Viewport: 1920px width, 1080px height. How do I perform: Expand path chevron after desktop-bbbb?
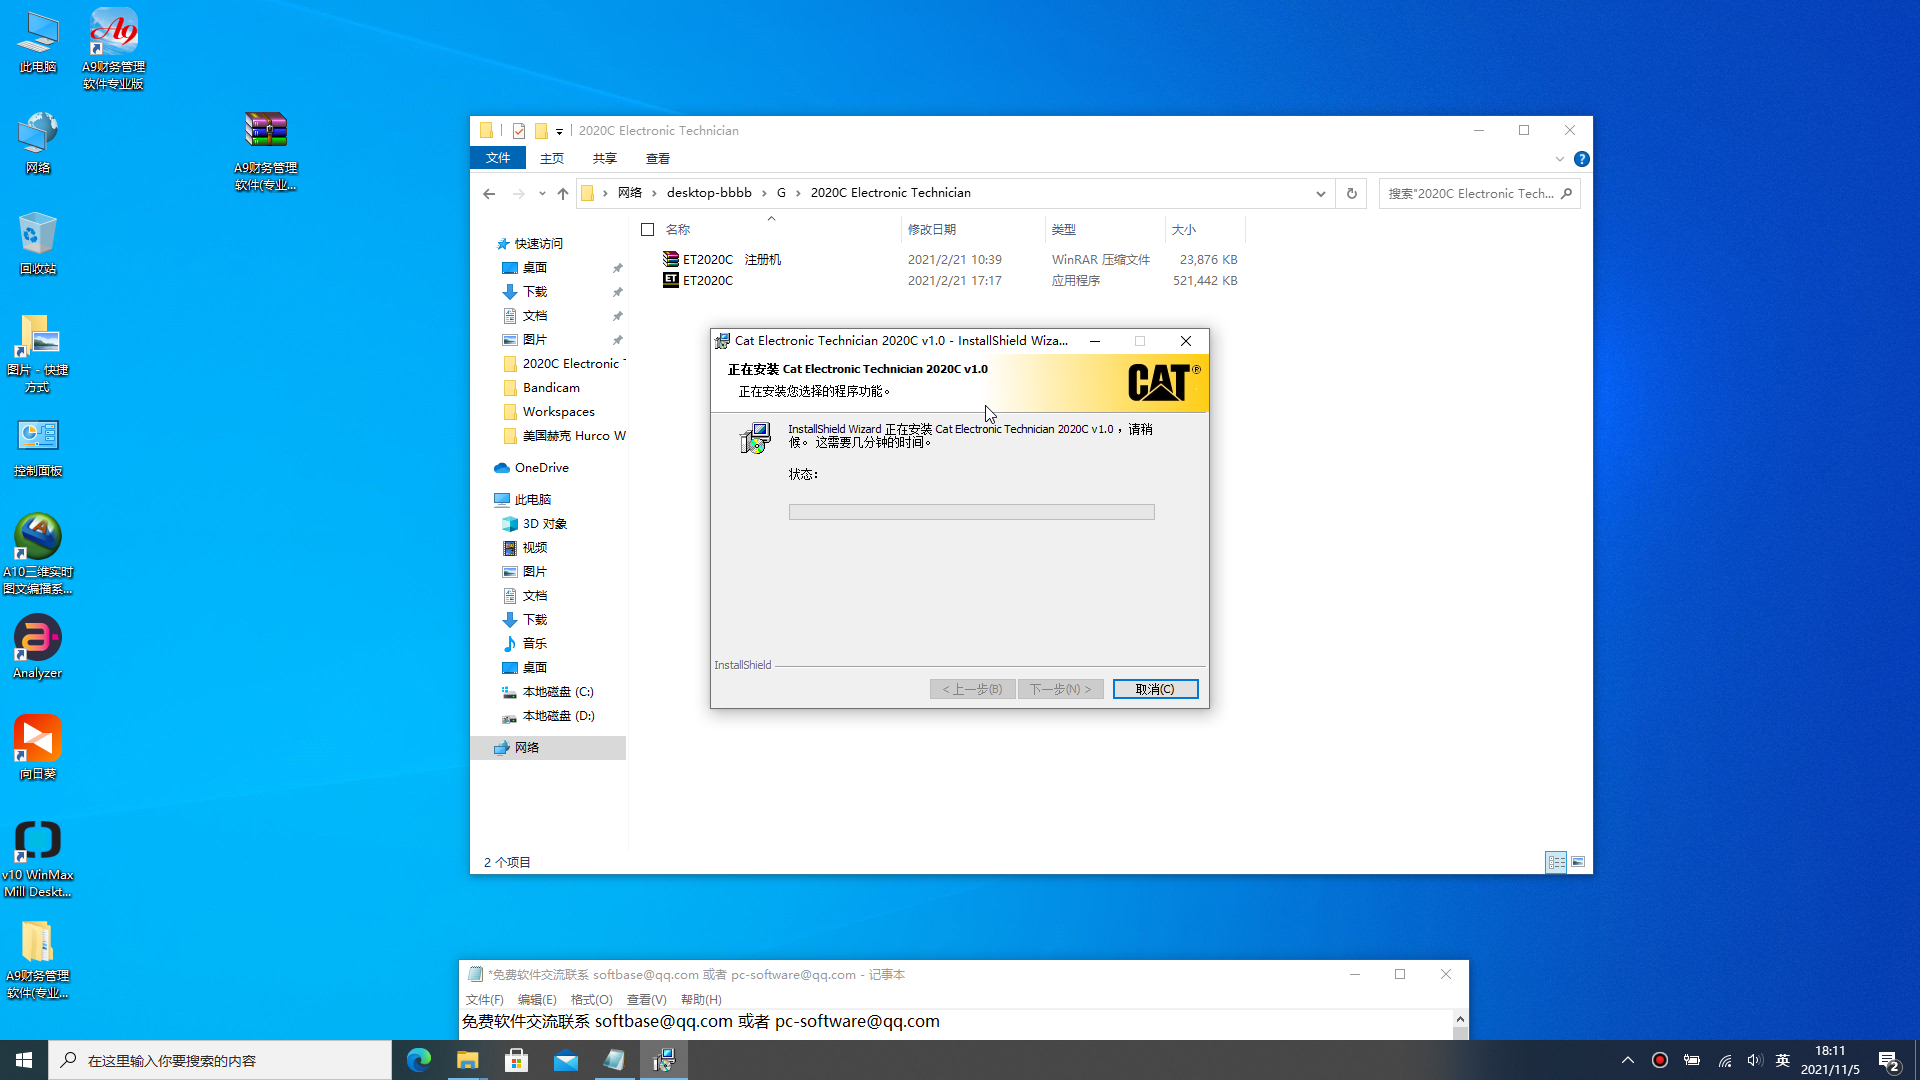click(765, 193)
